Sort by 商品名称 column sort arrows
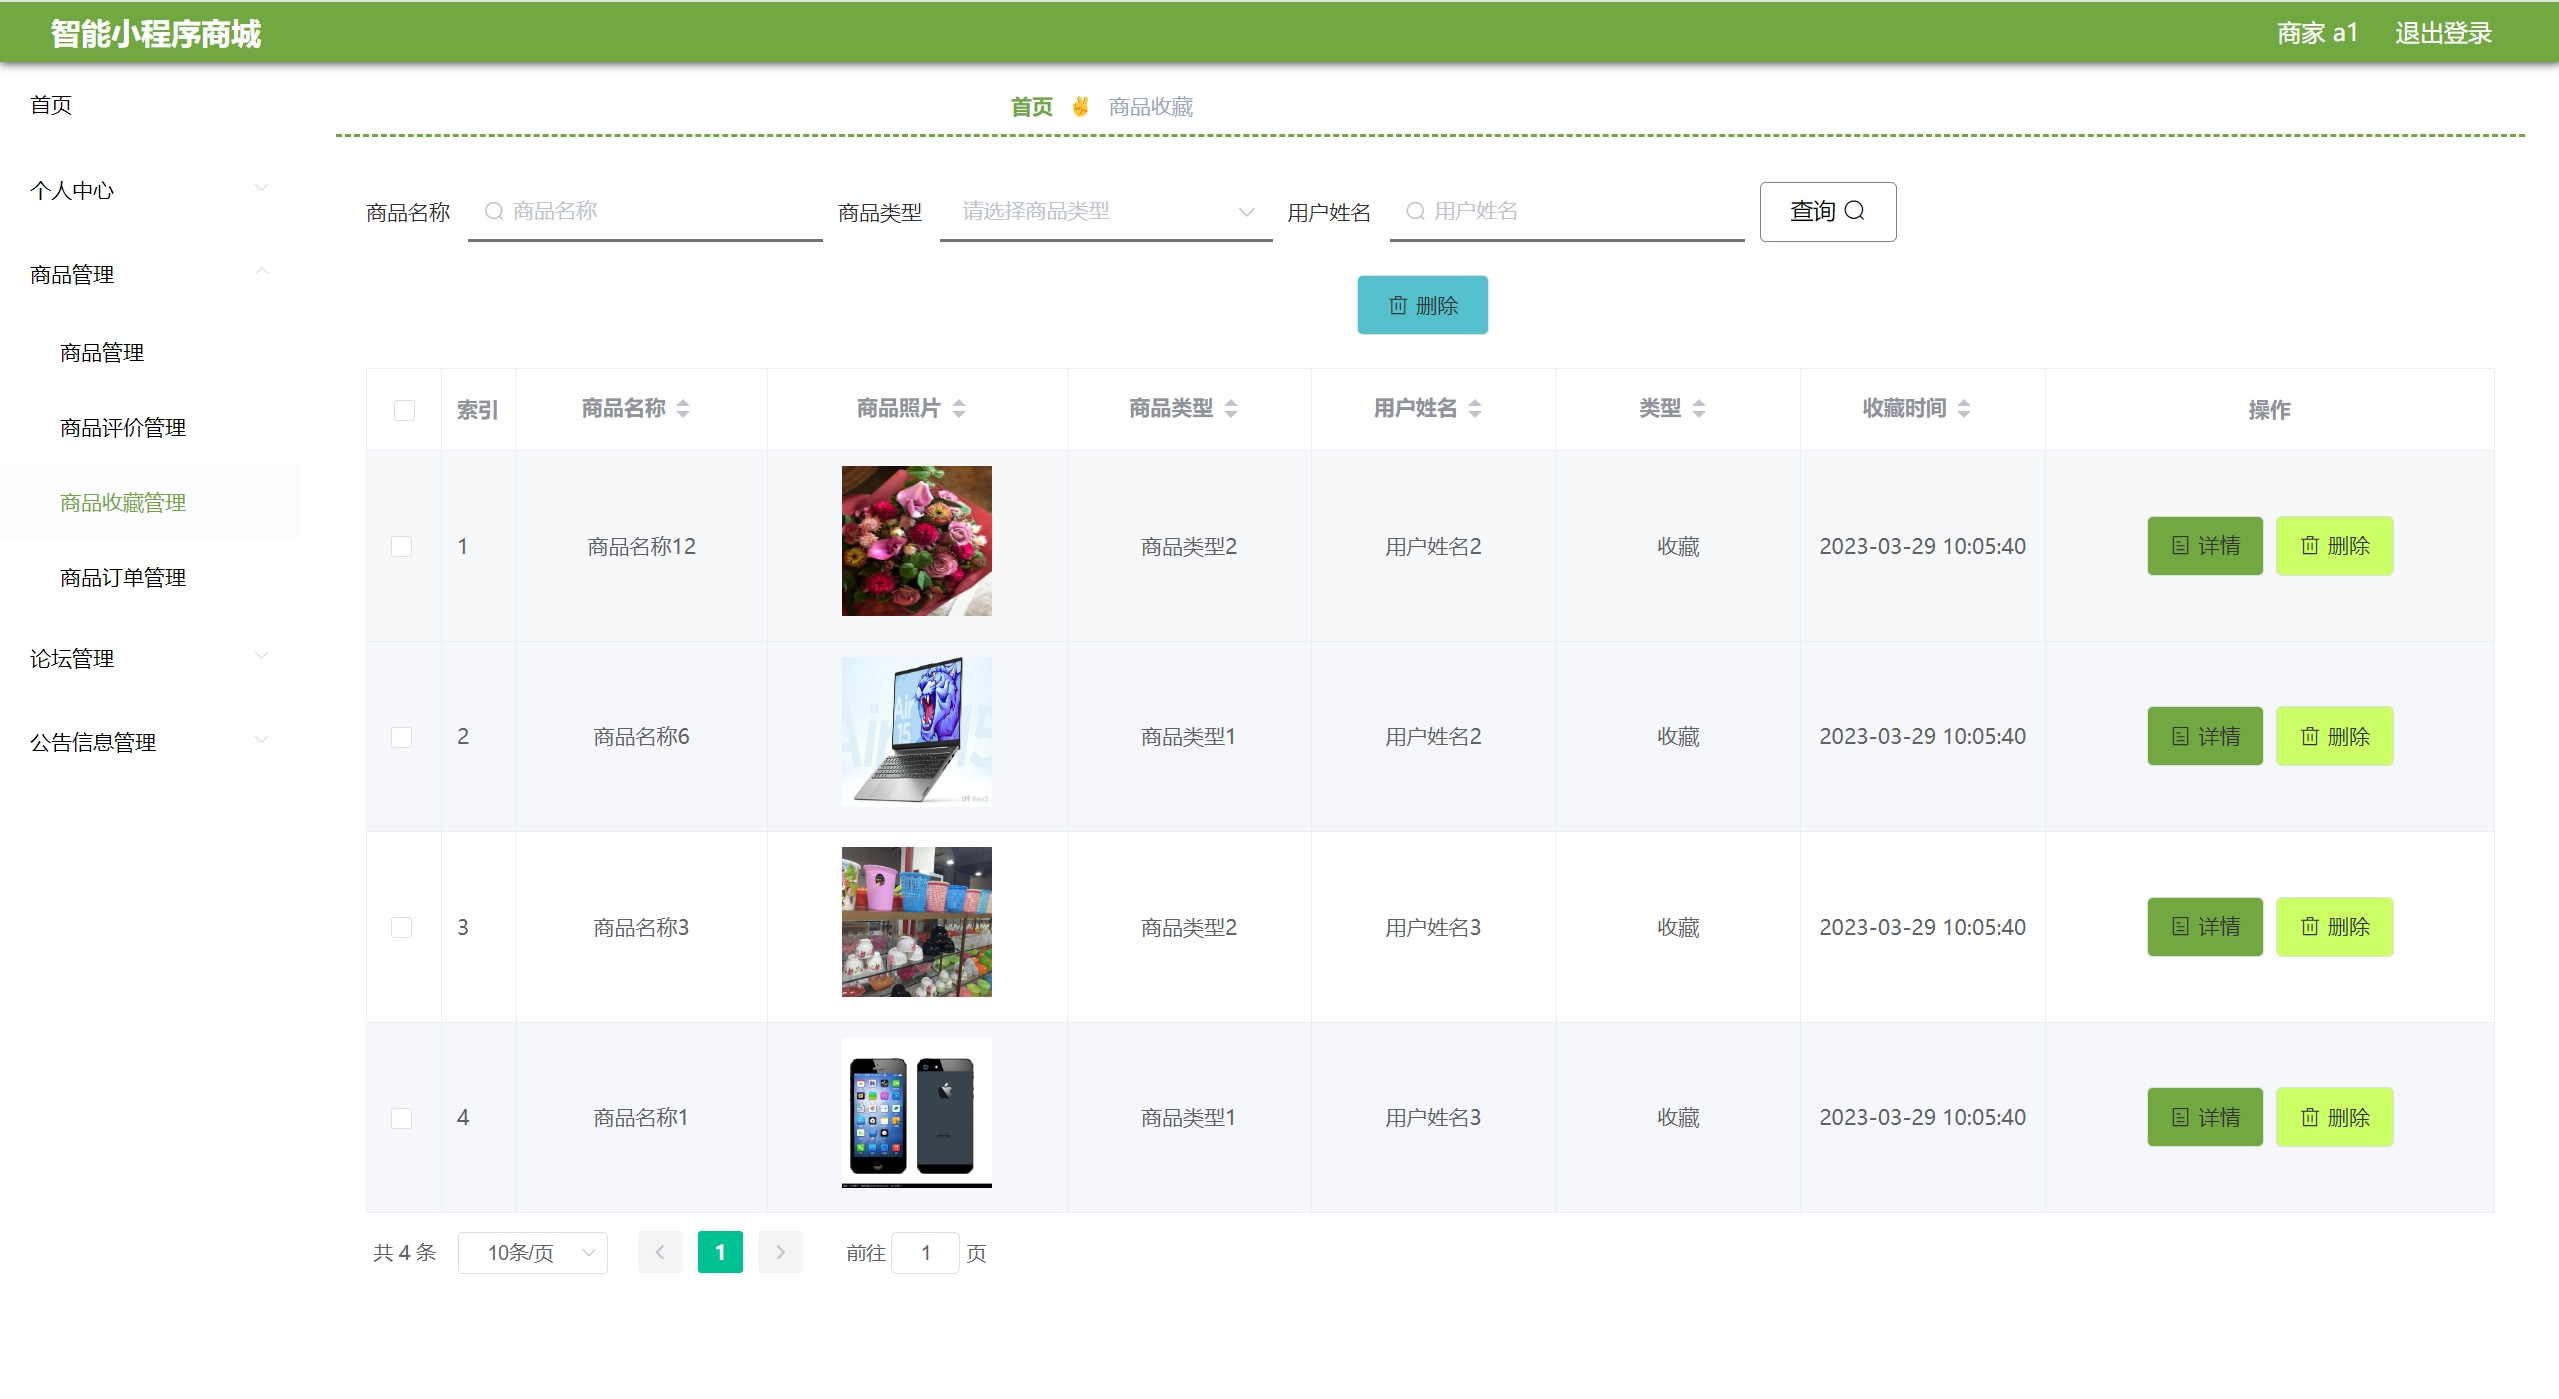 [683, 408]
